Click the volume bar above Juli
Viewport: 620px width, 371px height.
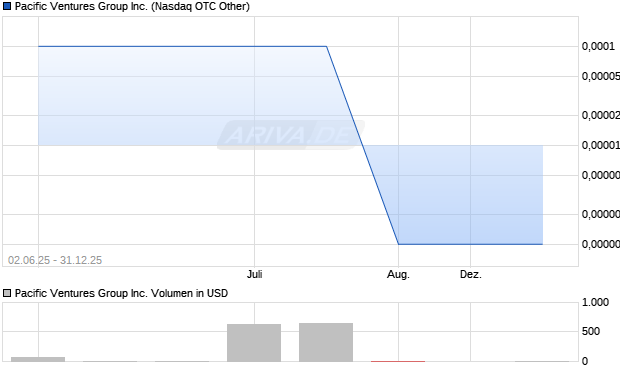point(254,343)
